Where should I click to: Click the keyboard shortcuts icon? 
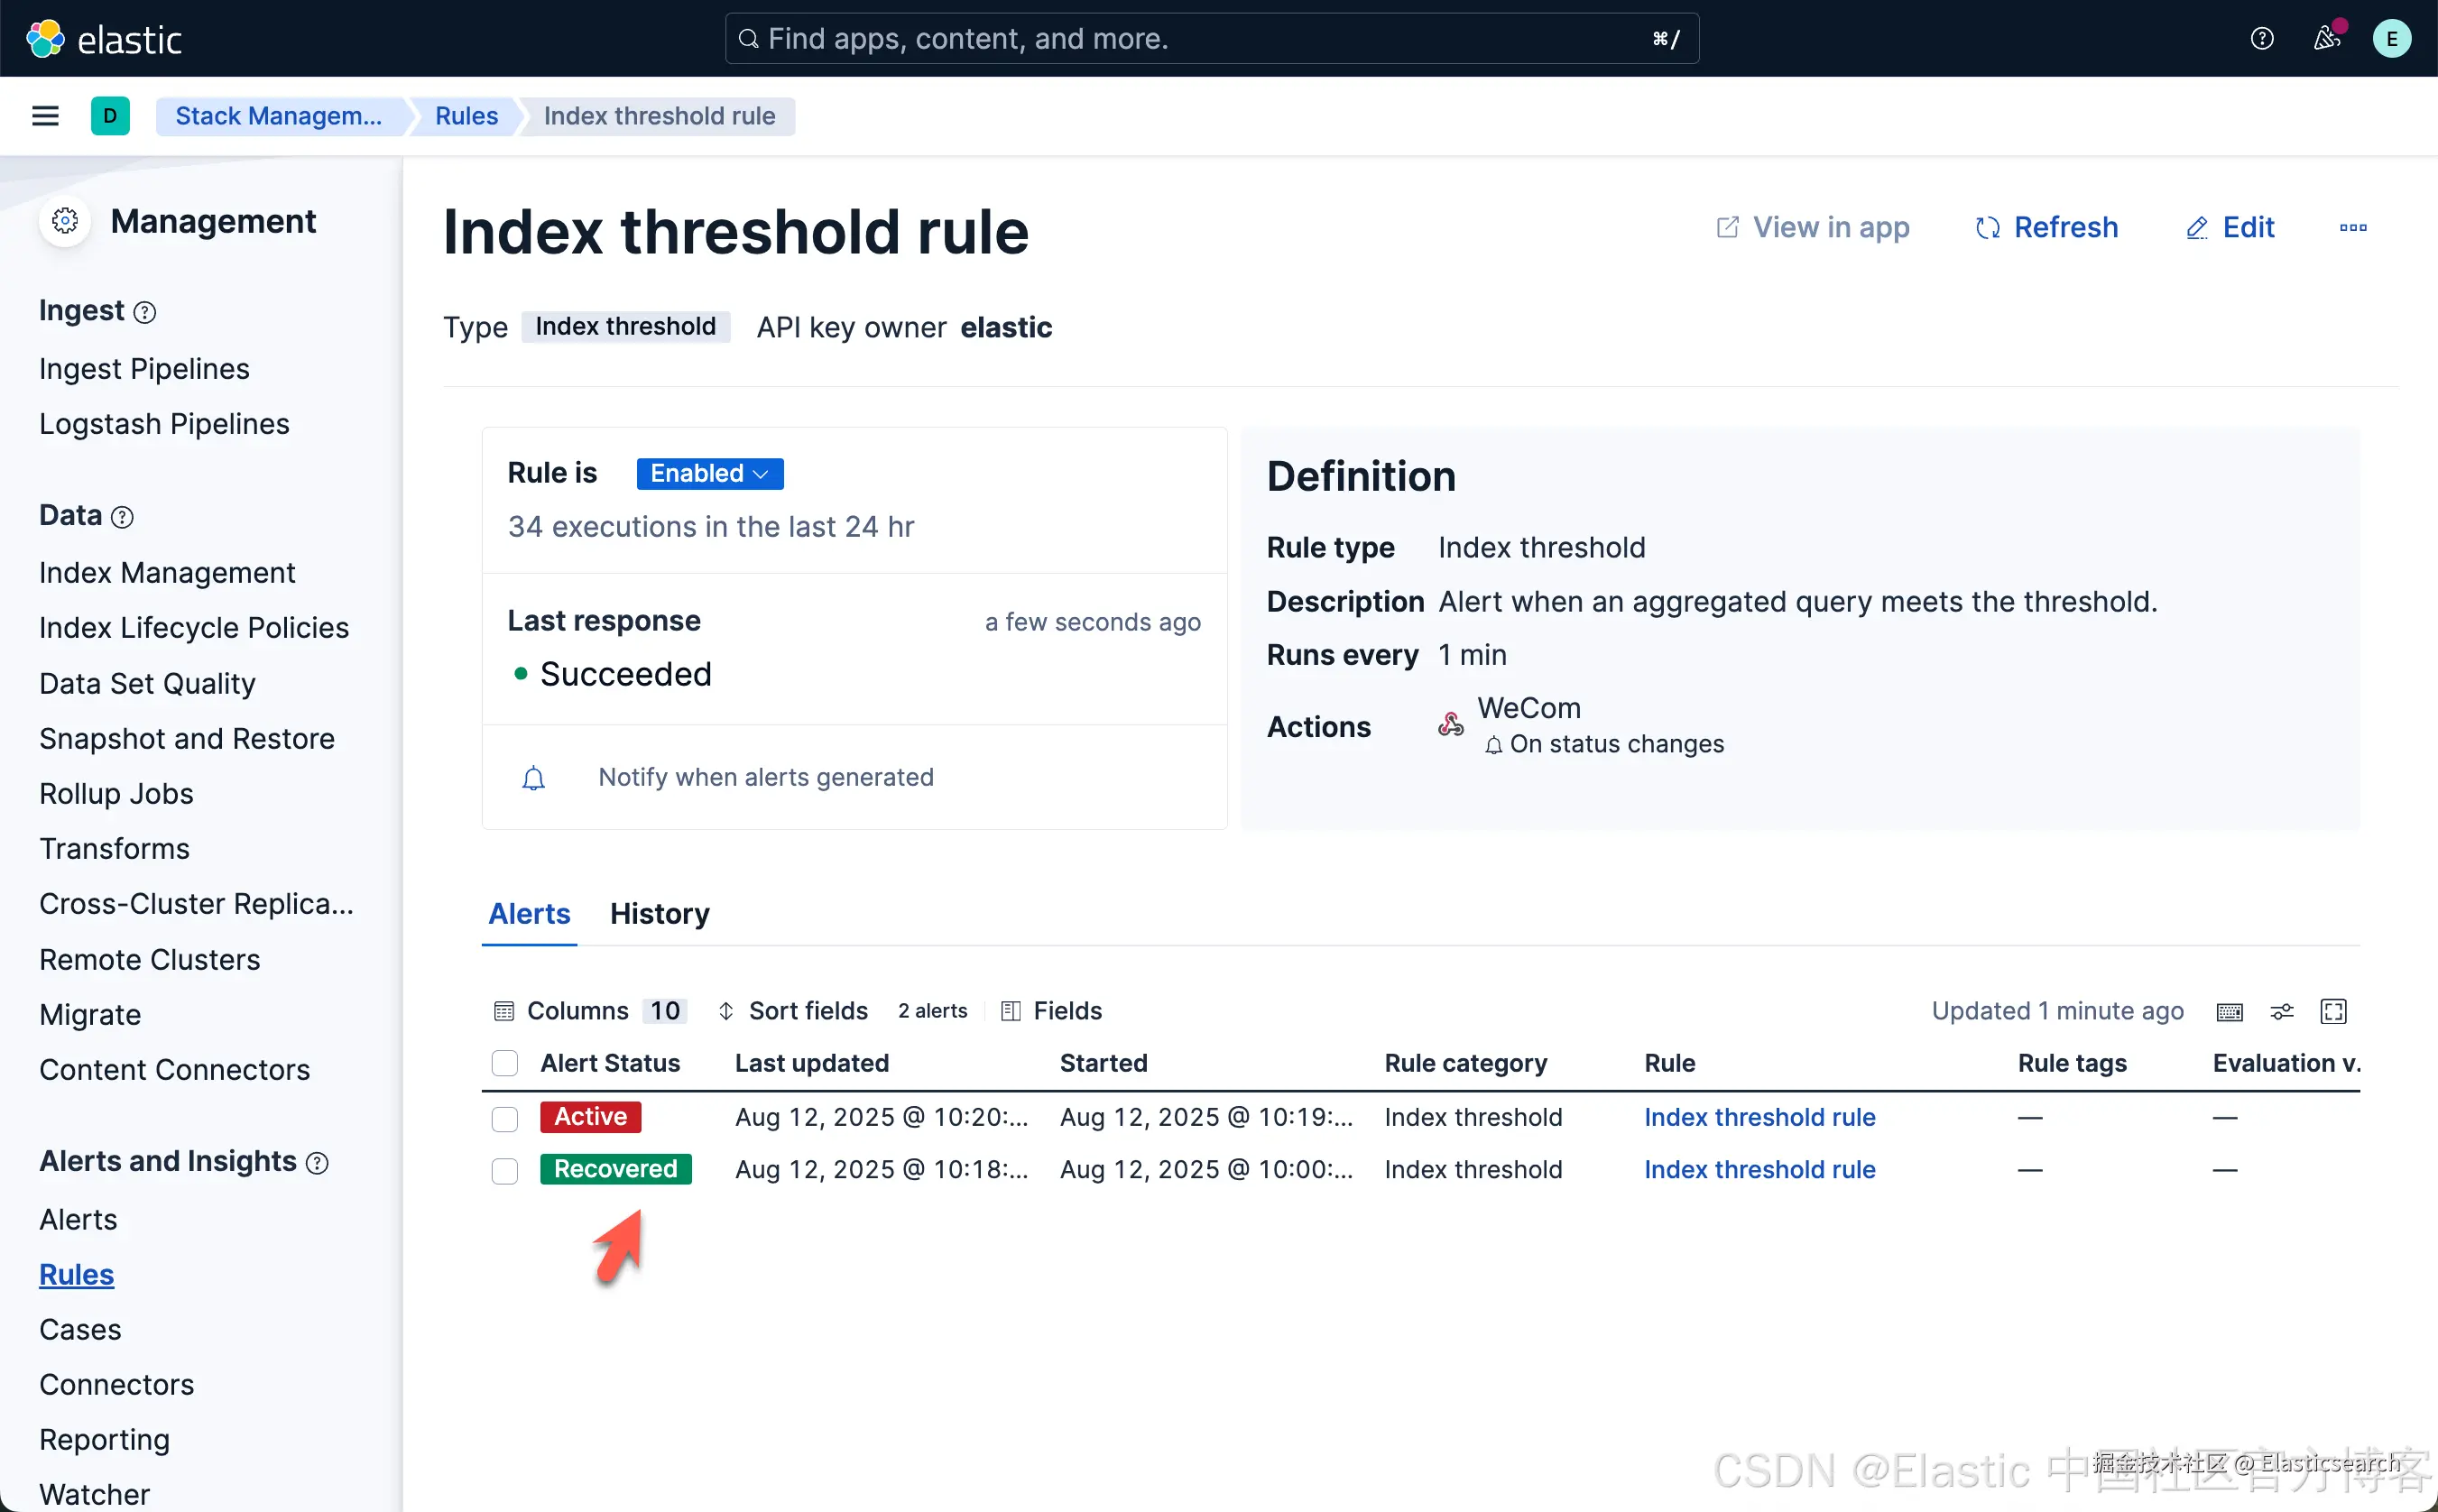point(2229,1011)
